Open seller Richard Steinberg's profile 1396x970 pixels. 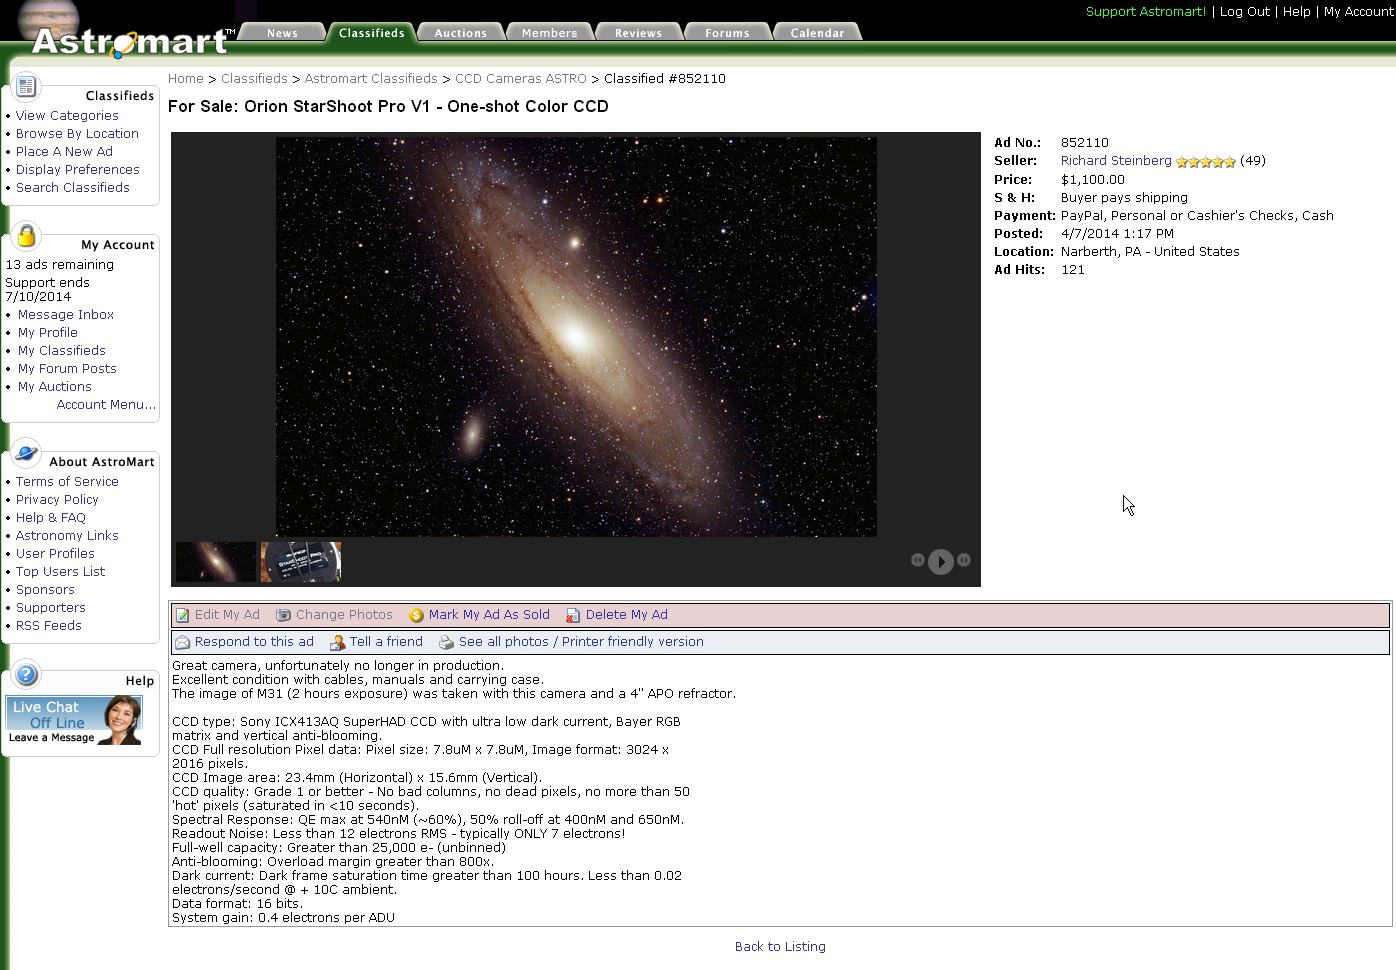1116,161
